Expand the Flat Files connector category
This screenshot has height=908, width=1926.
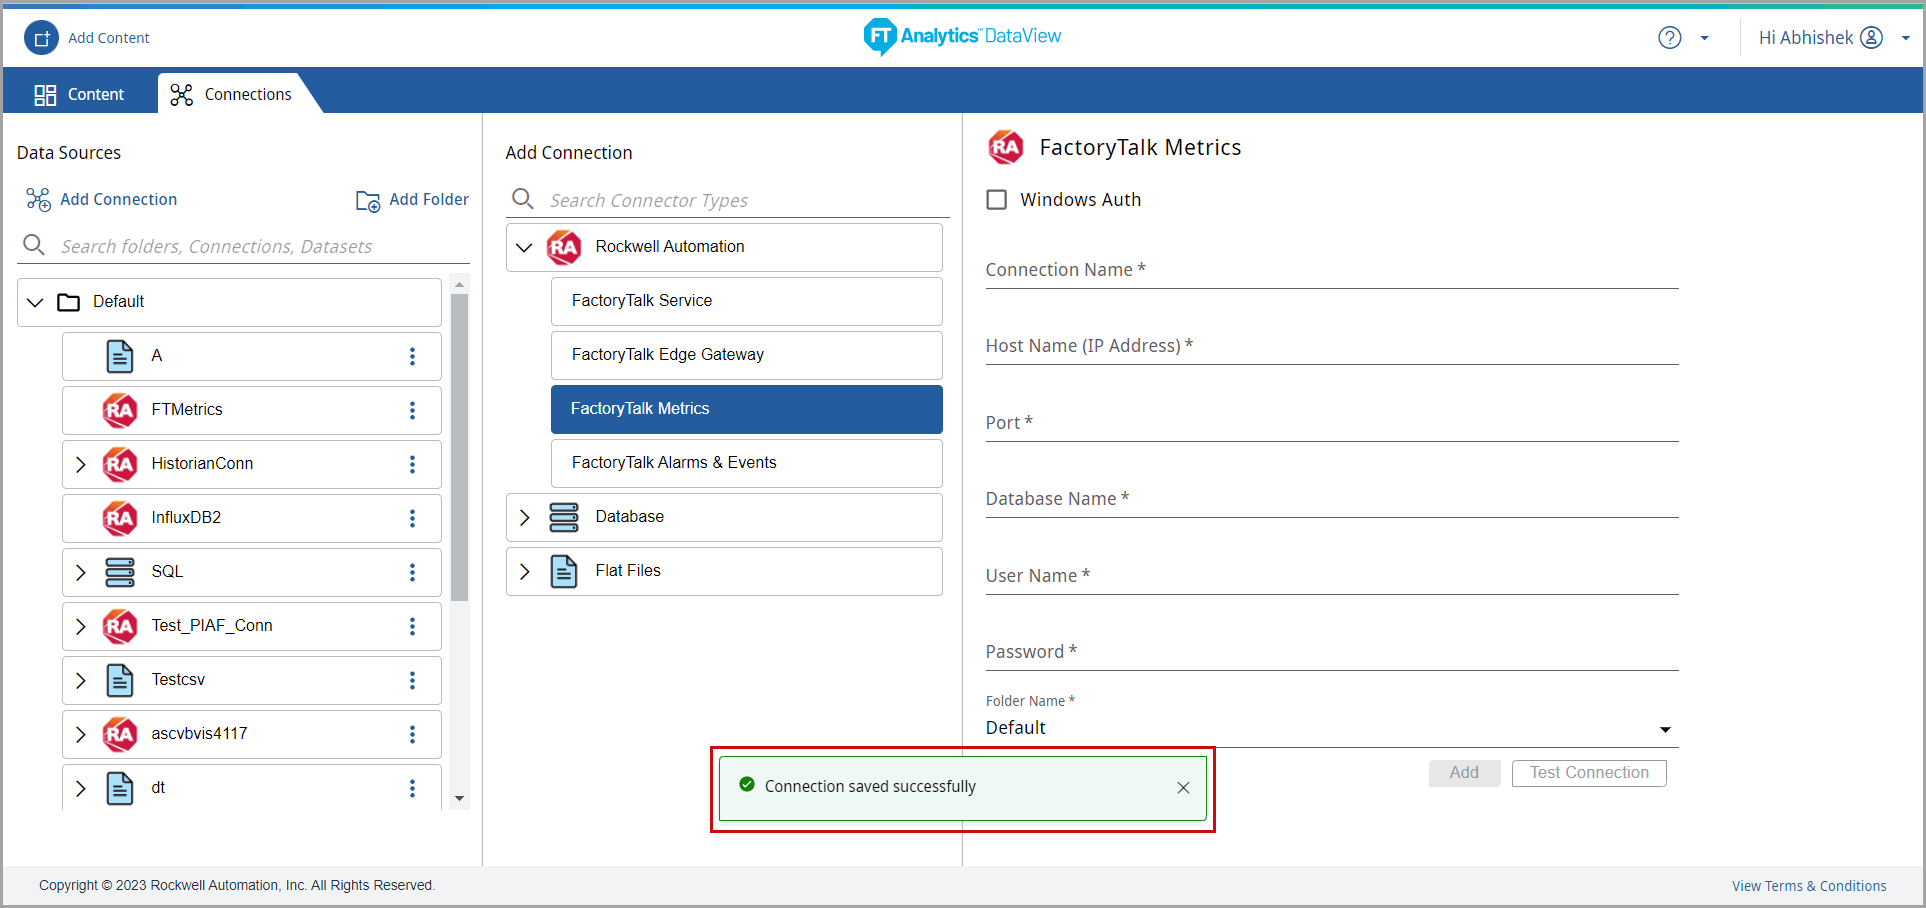coord(525,571)
